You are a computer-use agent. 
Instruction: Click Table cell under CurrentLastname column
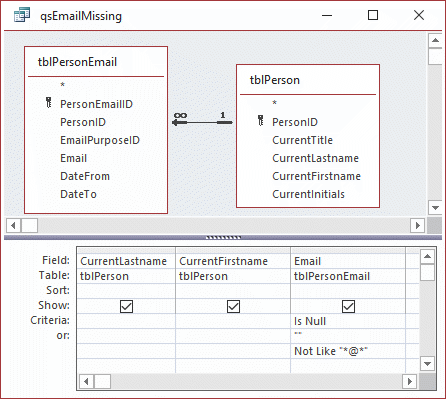(126, 276)
